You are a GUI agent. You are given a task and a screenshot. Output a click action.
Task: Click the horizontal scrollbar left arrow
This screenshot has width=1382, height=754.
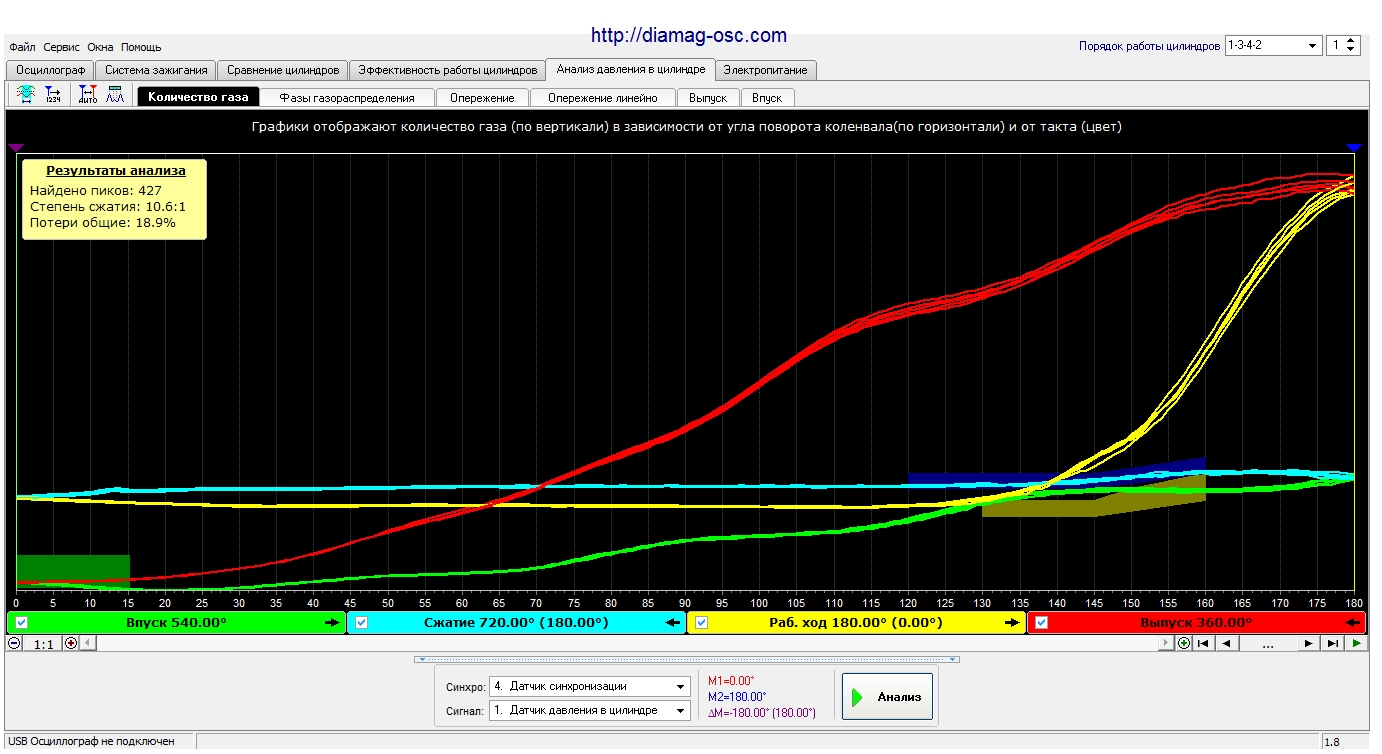88,643
